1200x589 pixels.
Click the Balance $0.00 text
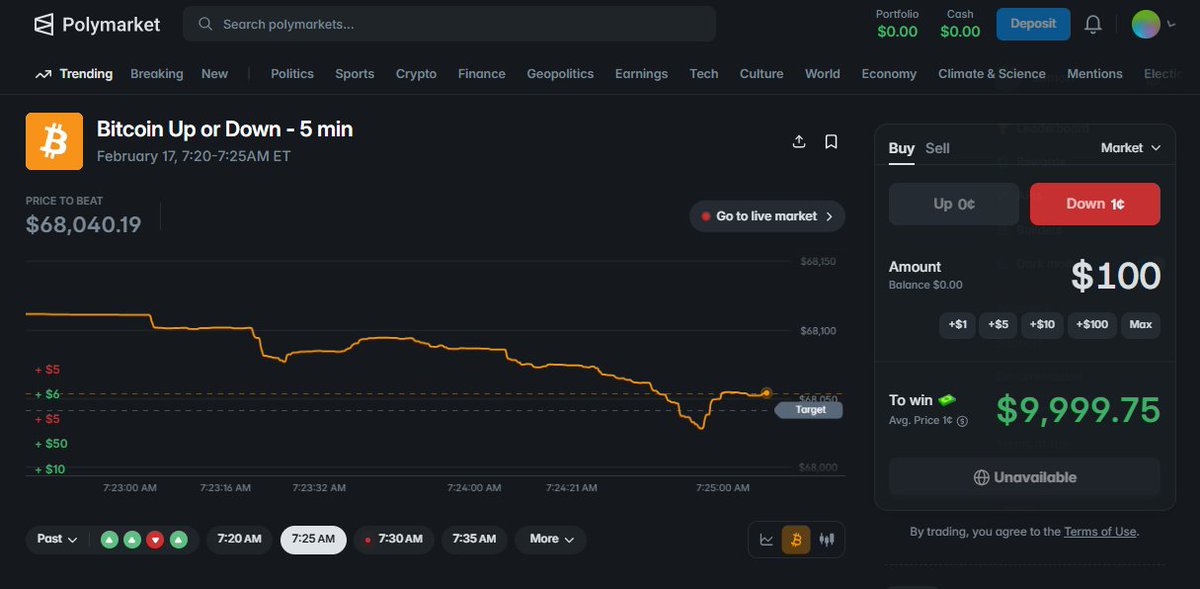926,285
